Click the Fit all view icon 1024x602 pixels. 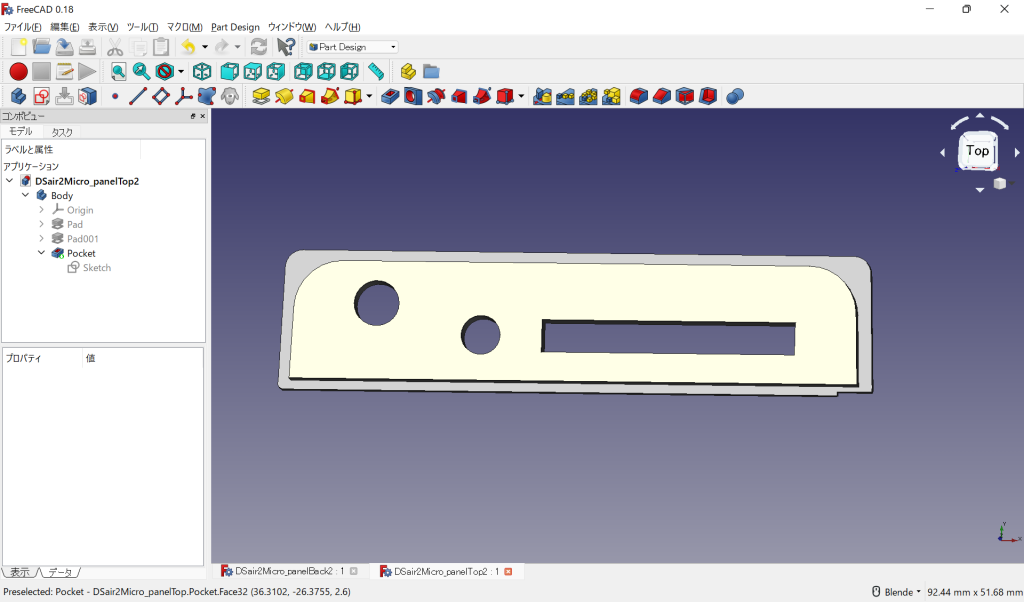tap(118, 71)
